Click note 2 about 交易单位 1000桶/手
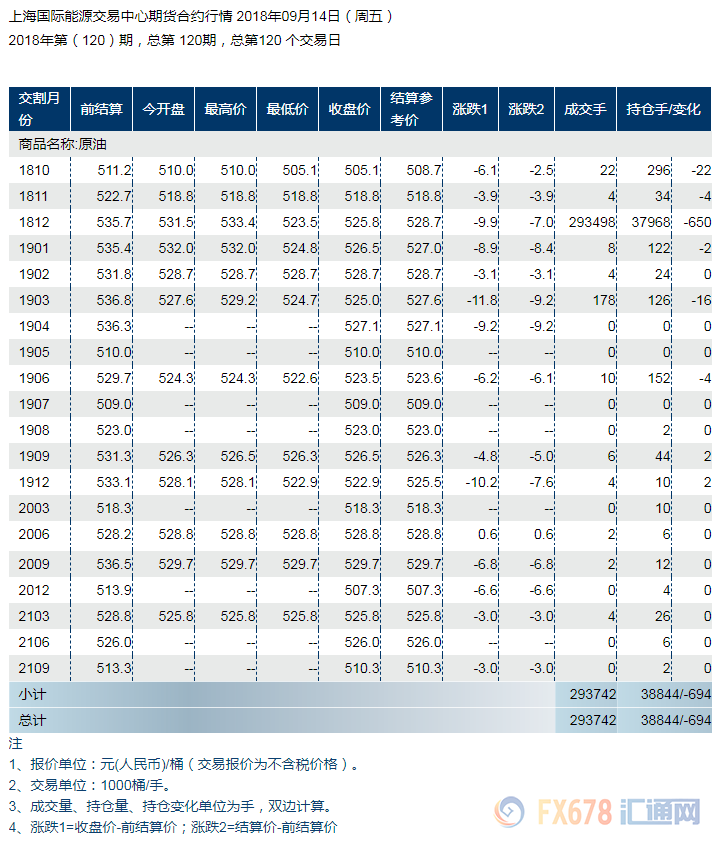718x848 pixels. 90,785
